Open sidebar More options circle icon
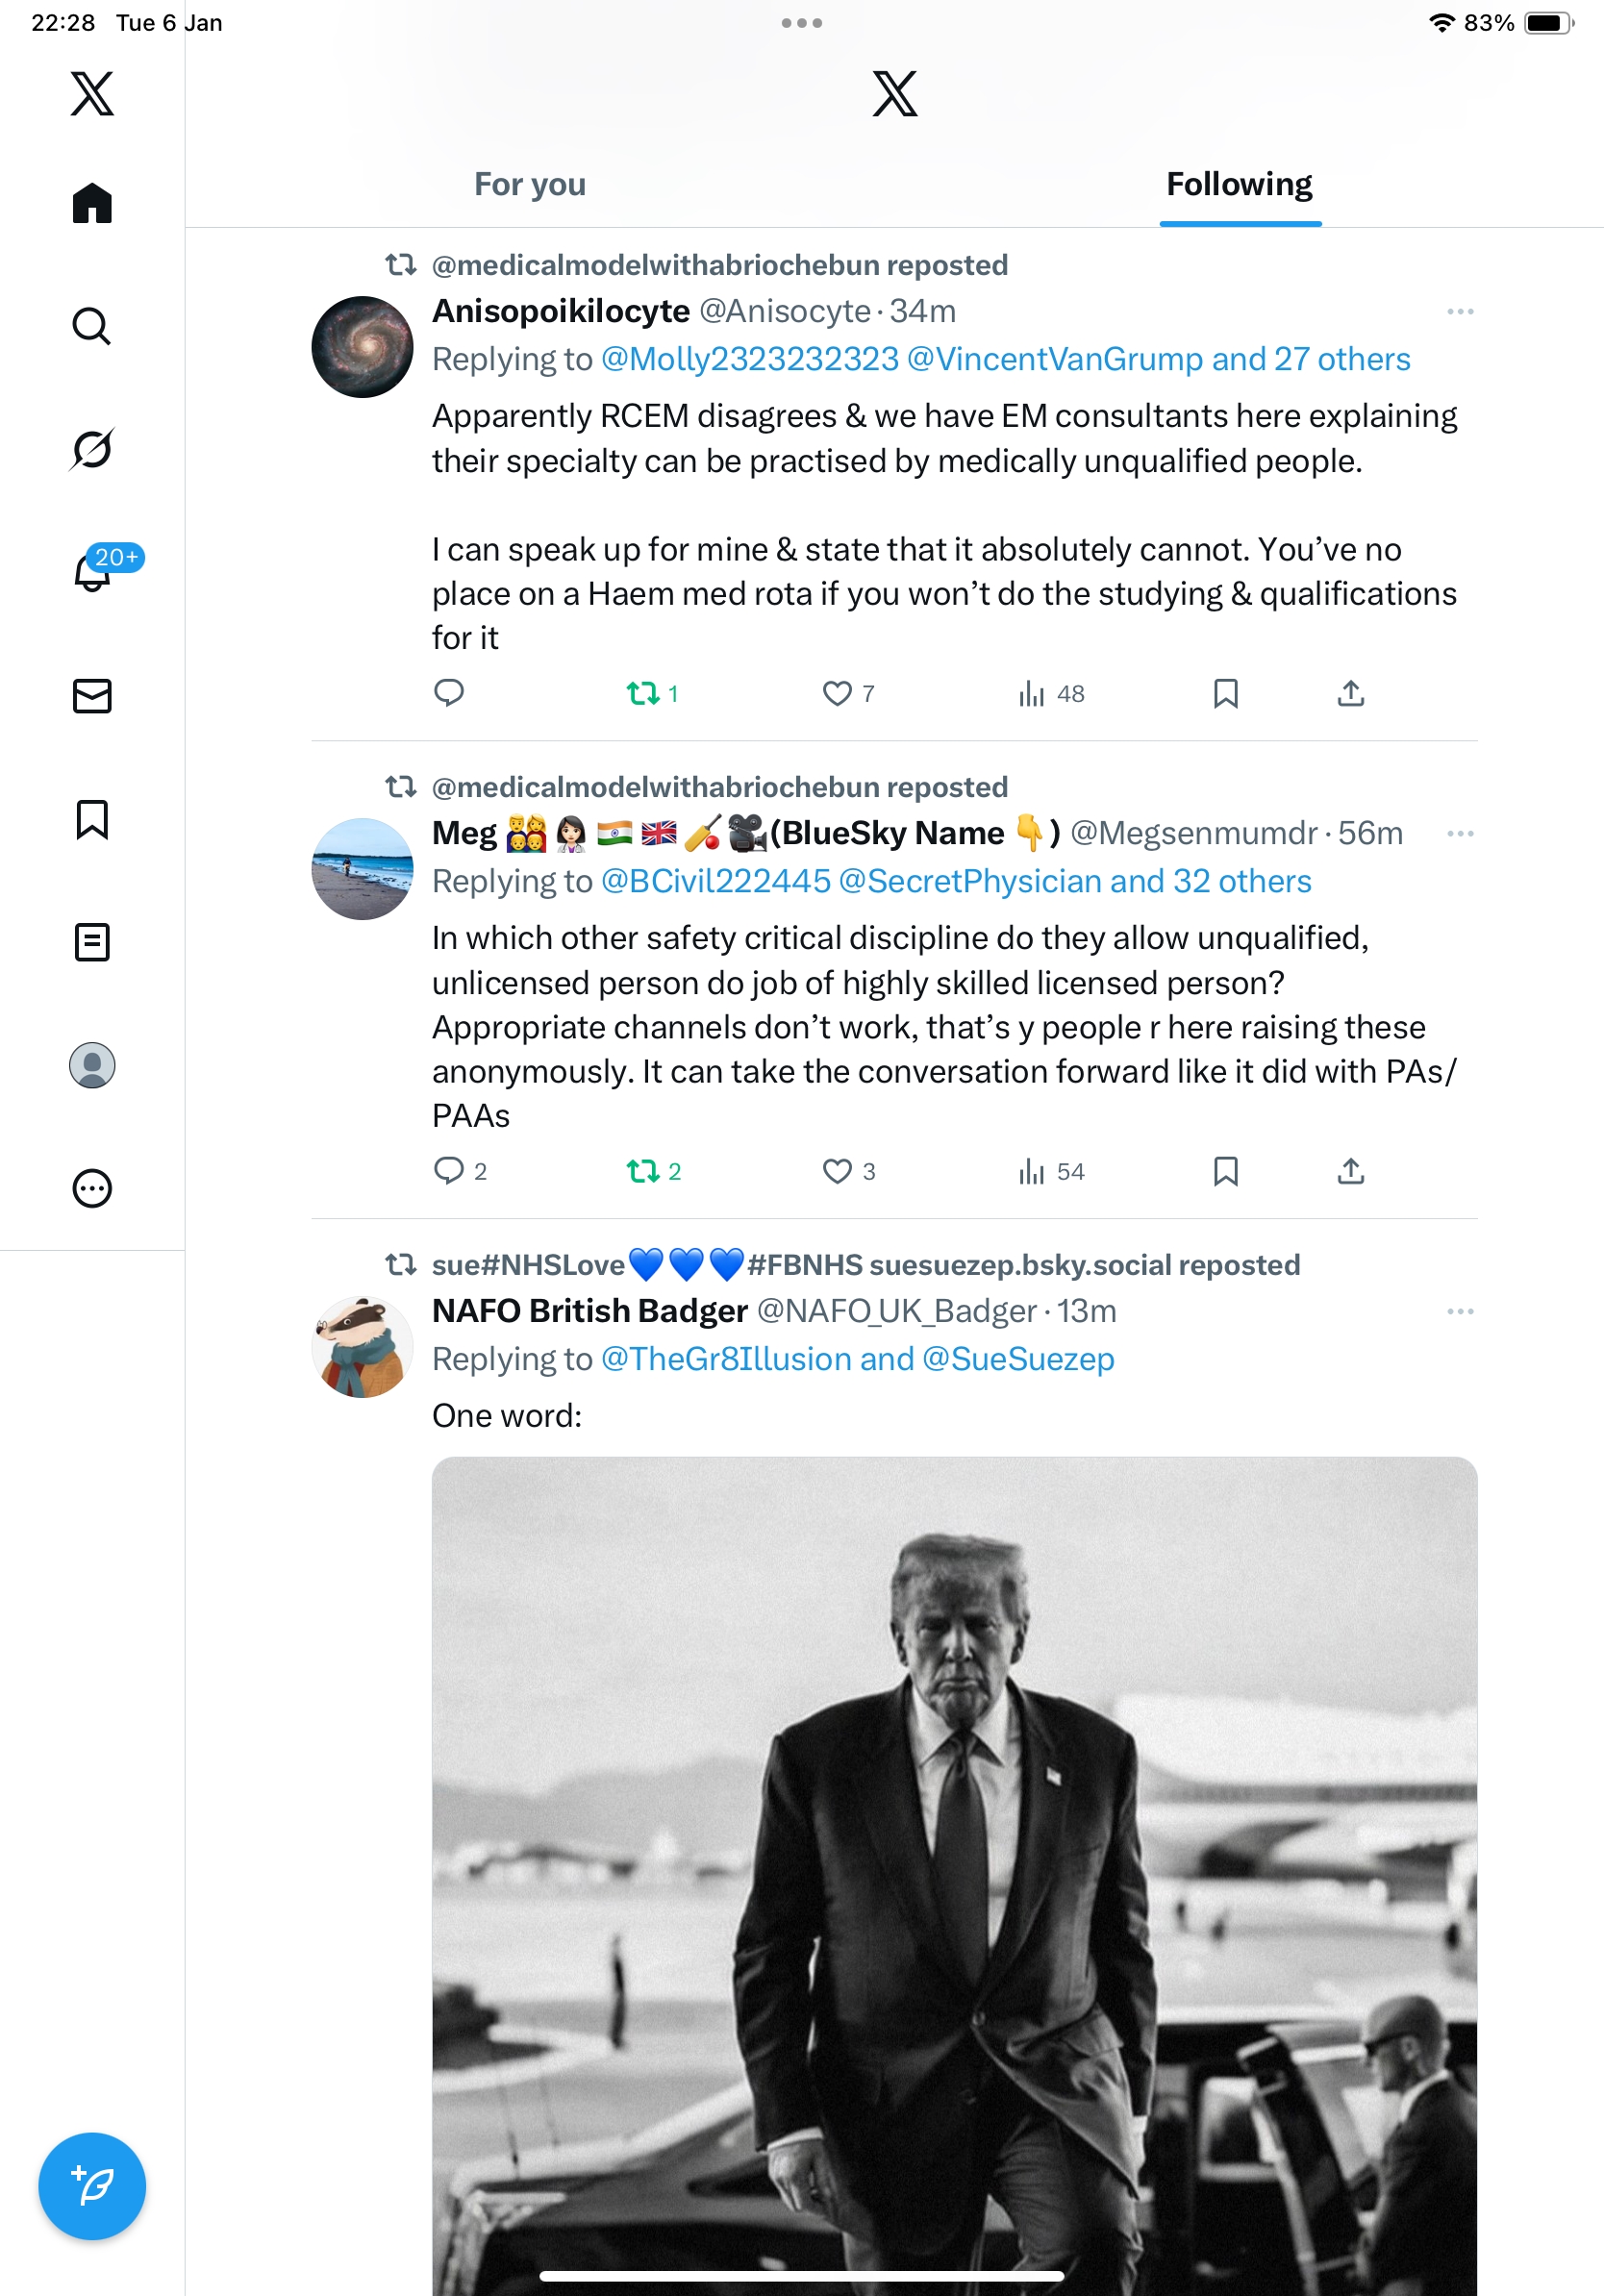The width and height of the screenshot is (1604, 2296). pyautogui.click(x=92, y=1188)
